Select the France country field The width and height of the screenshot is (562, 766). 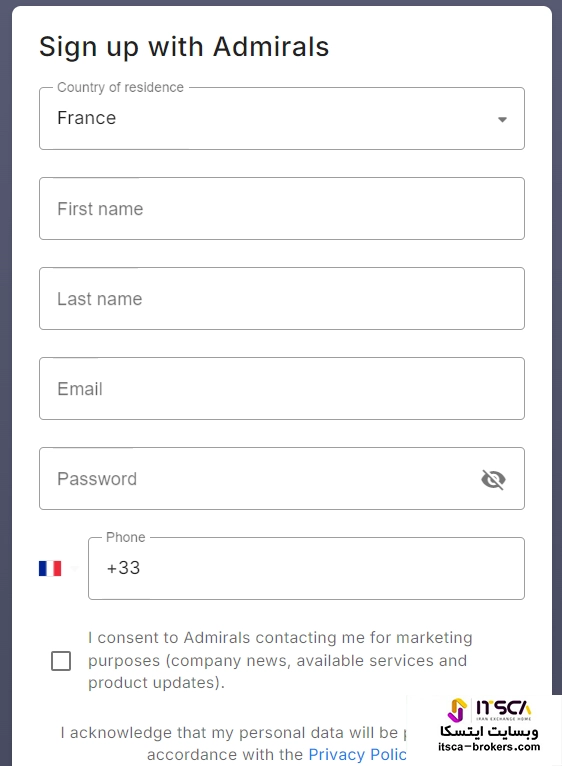(282, 119)
